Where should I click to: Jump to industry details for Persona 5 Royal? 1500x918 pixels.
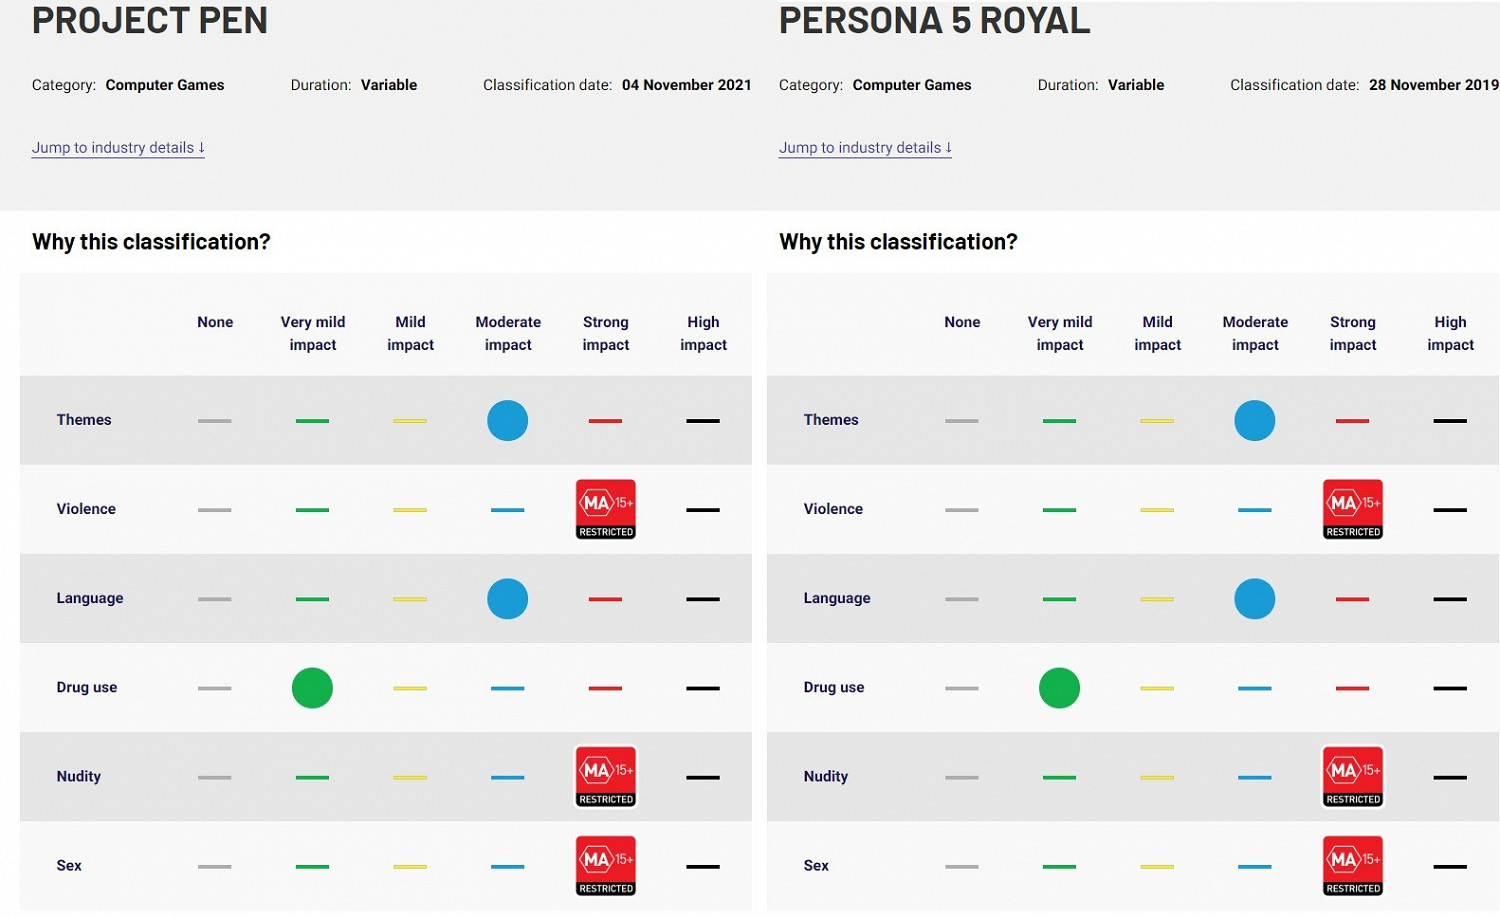tap(865, 148)
